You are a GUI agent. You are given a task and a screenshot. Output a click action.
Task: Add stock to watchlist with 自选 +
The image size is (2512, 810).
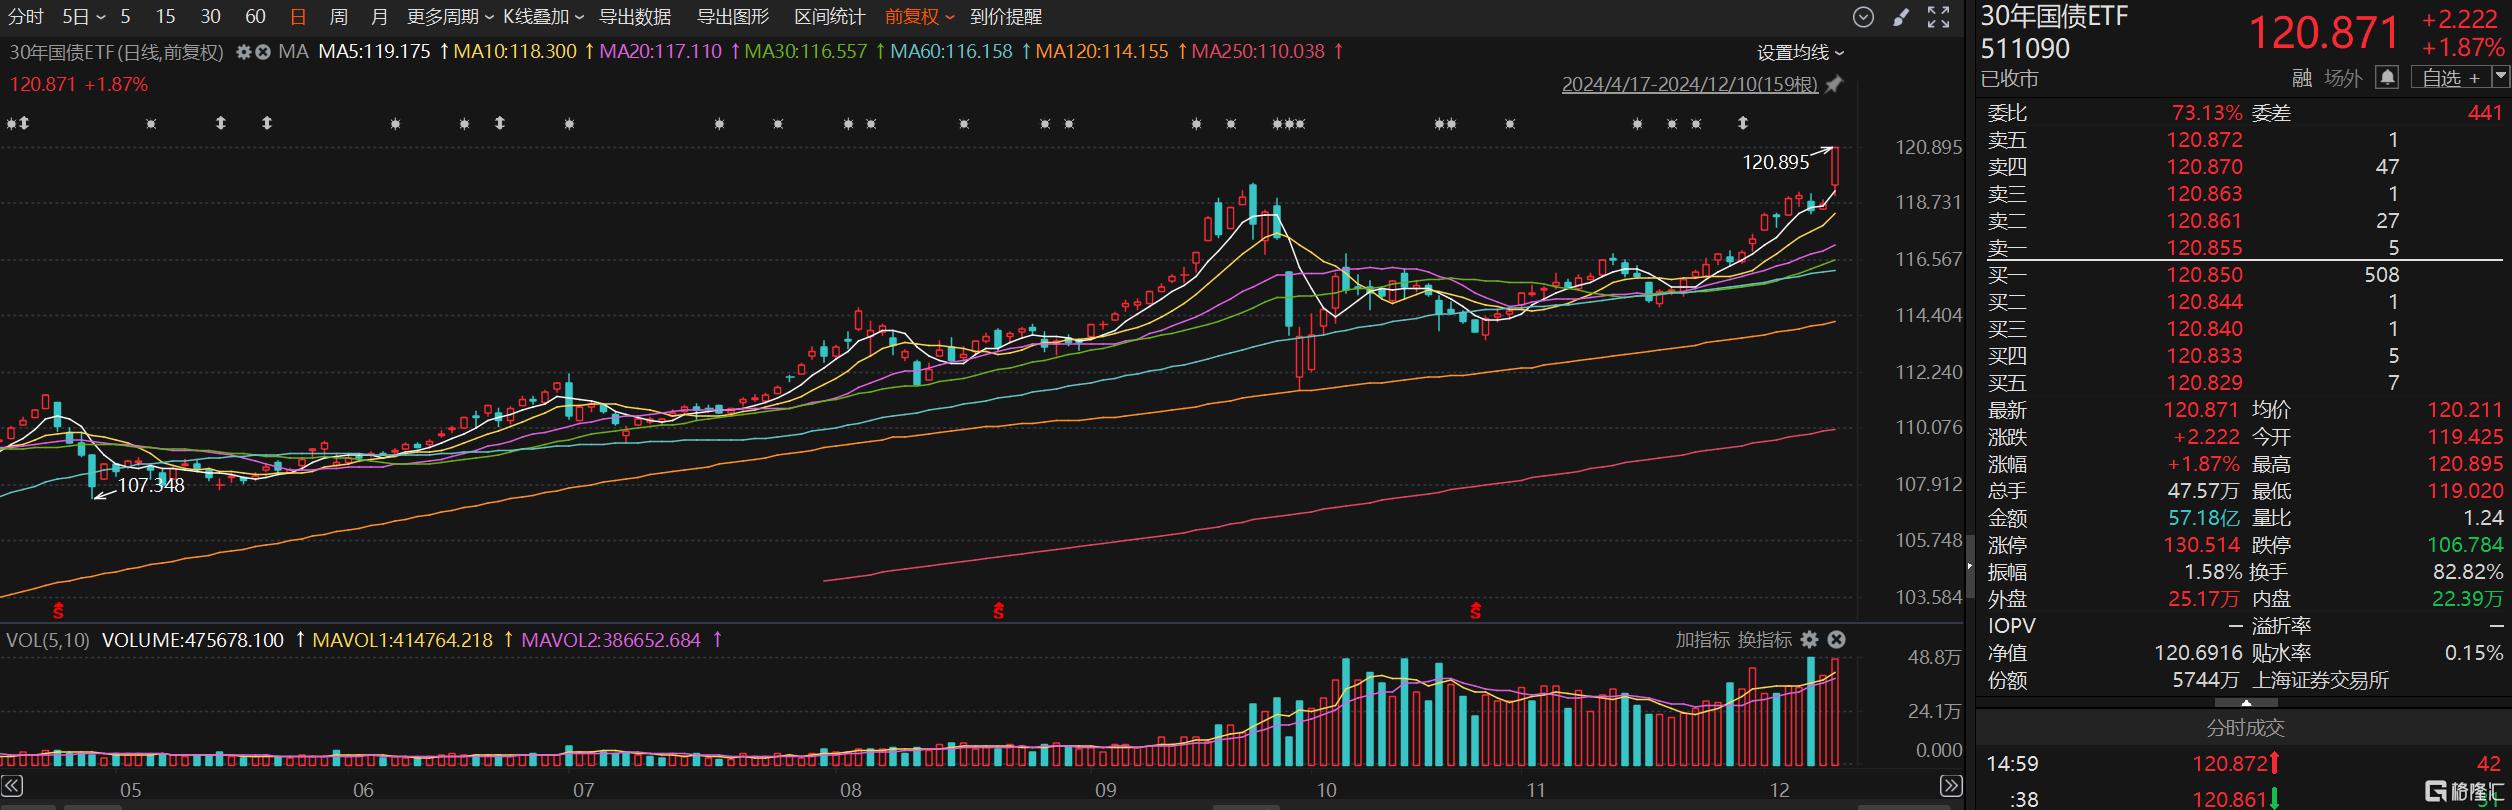coord(2450,78)
